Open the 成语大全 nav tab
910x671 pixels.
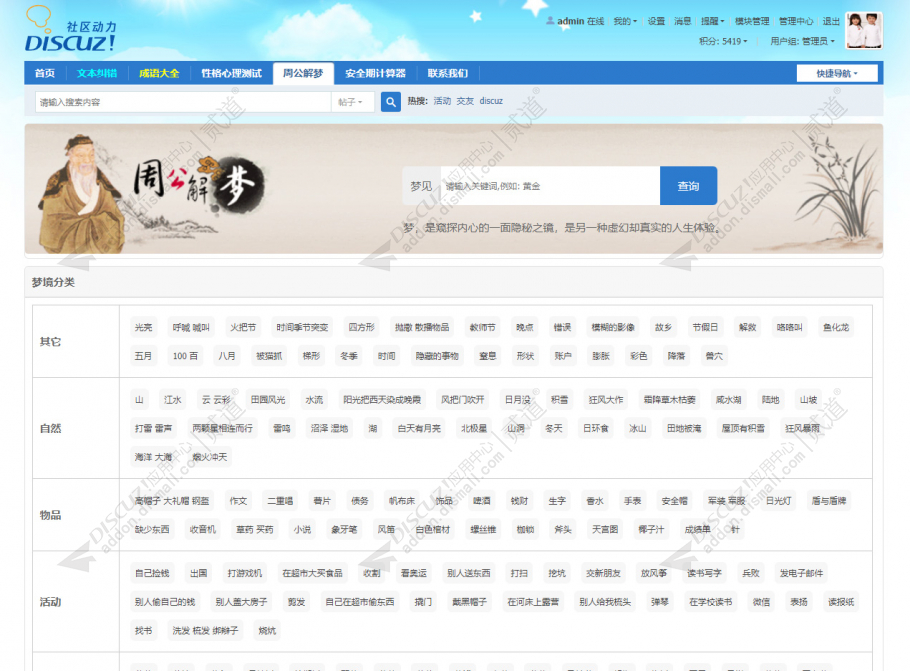[158, 73]
